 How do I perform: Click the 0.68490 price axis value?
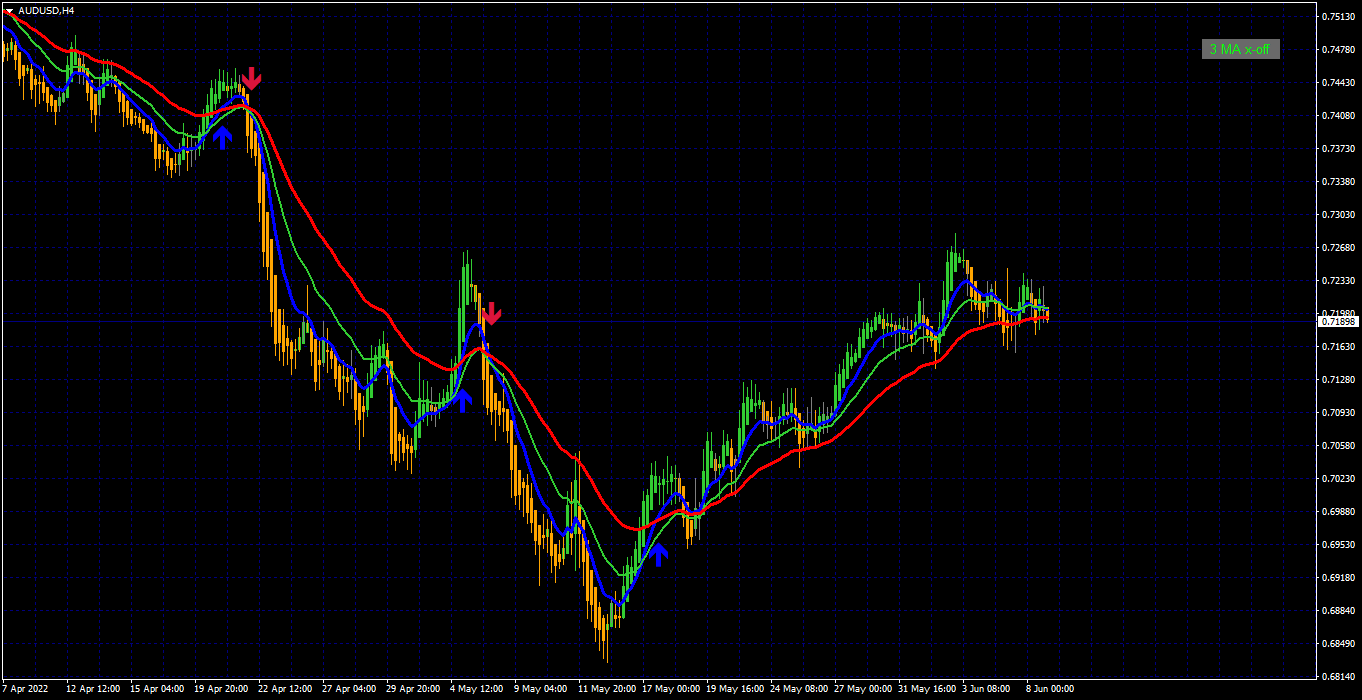pos(1338,643)
